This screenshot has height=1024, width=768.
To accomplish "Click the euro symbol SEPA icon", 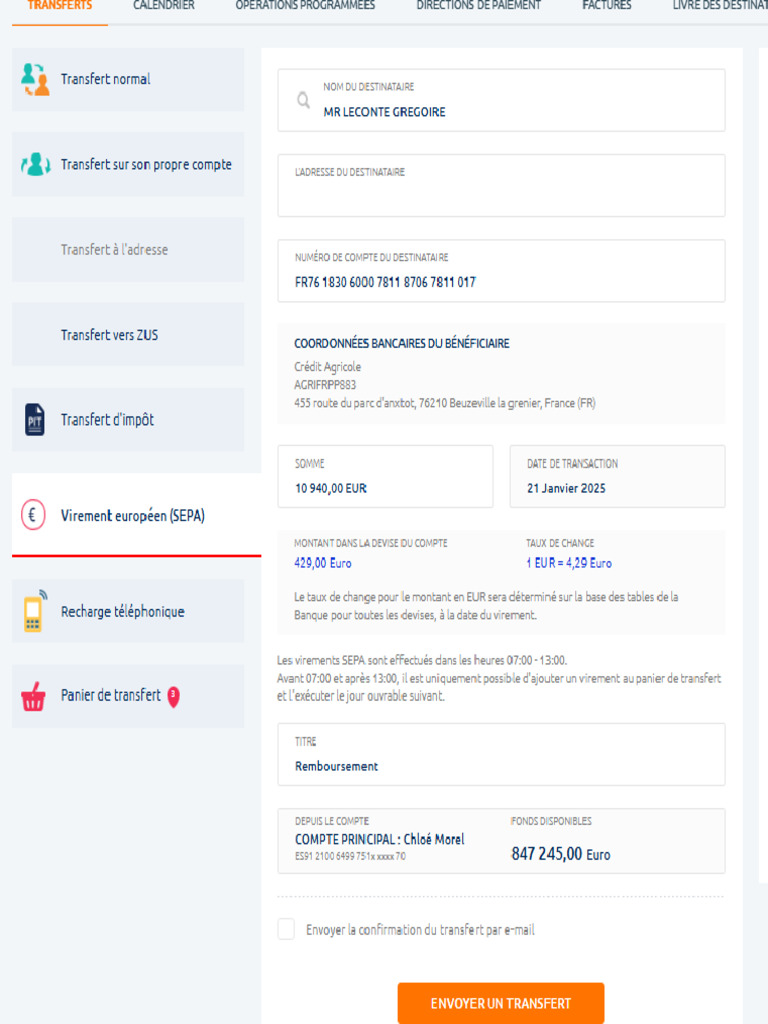I will tap(34, 516).
